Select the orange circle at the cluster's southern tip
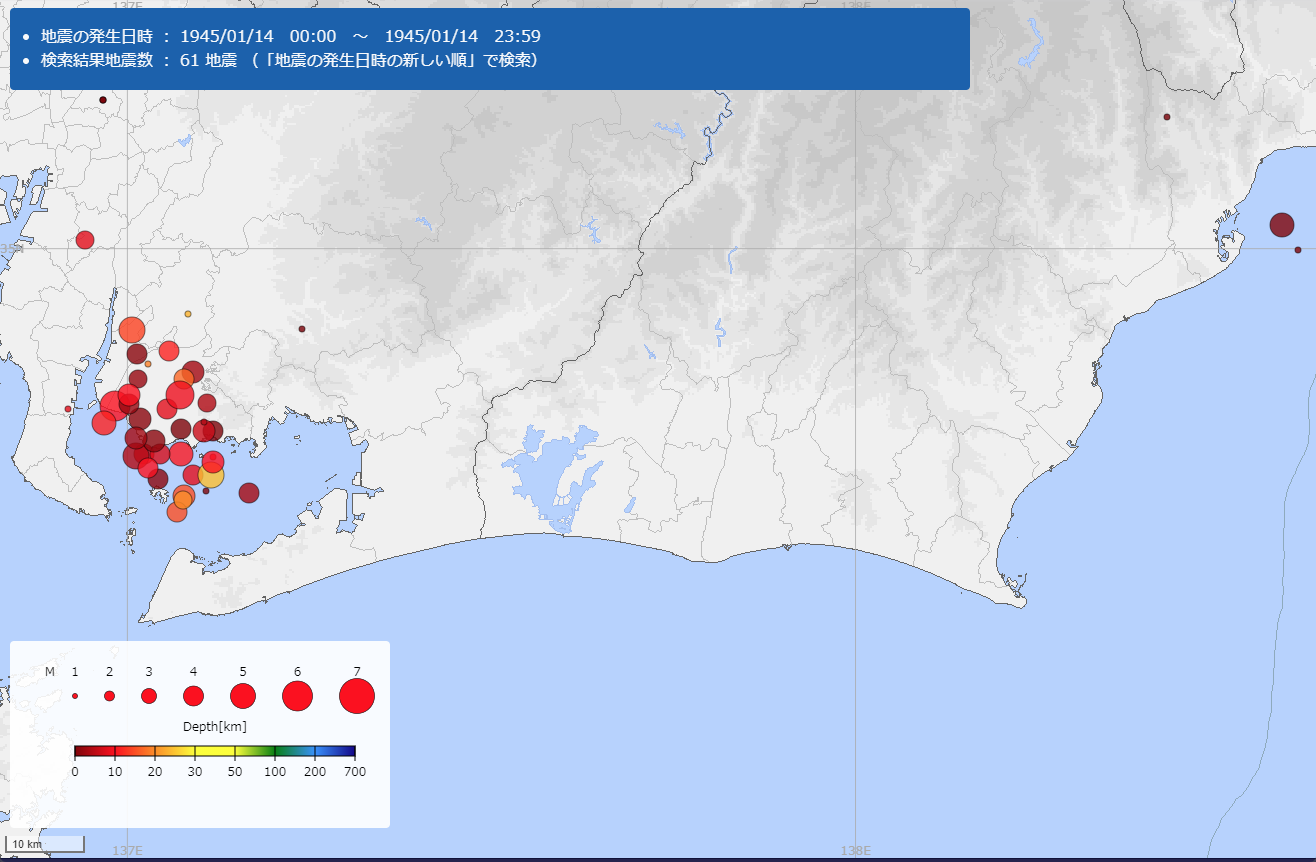This screenshot has height=862, width=1316. [177, 512]
